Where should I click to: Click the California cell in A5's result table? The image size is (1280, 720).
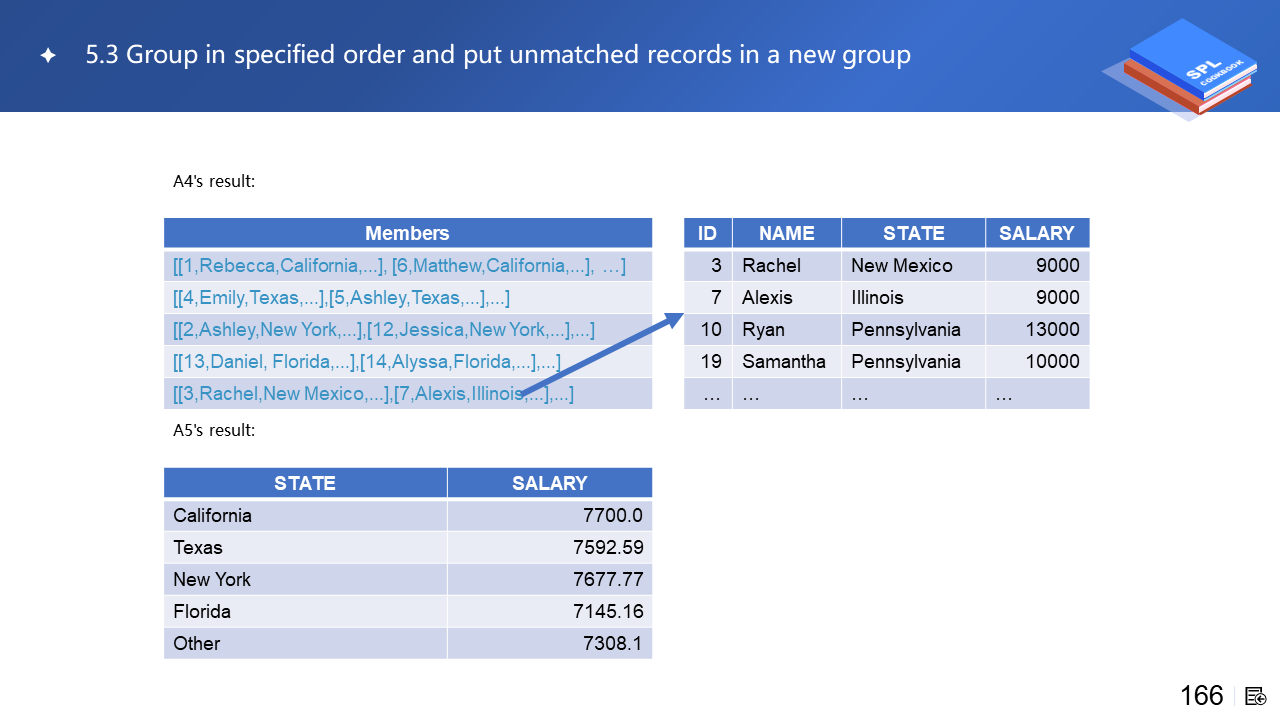[212, 516]
